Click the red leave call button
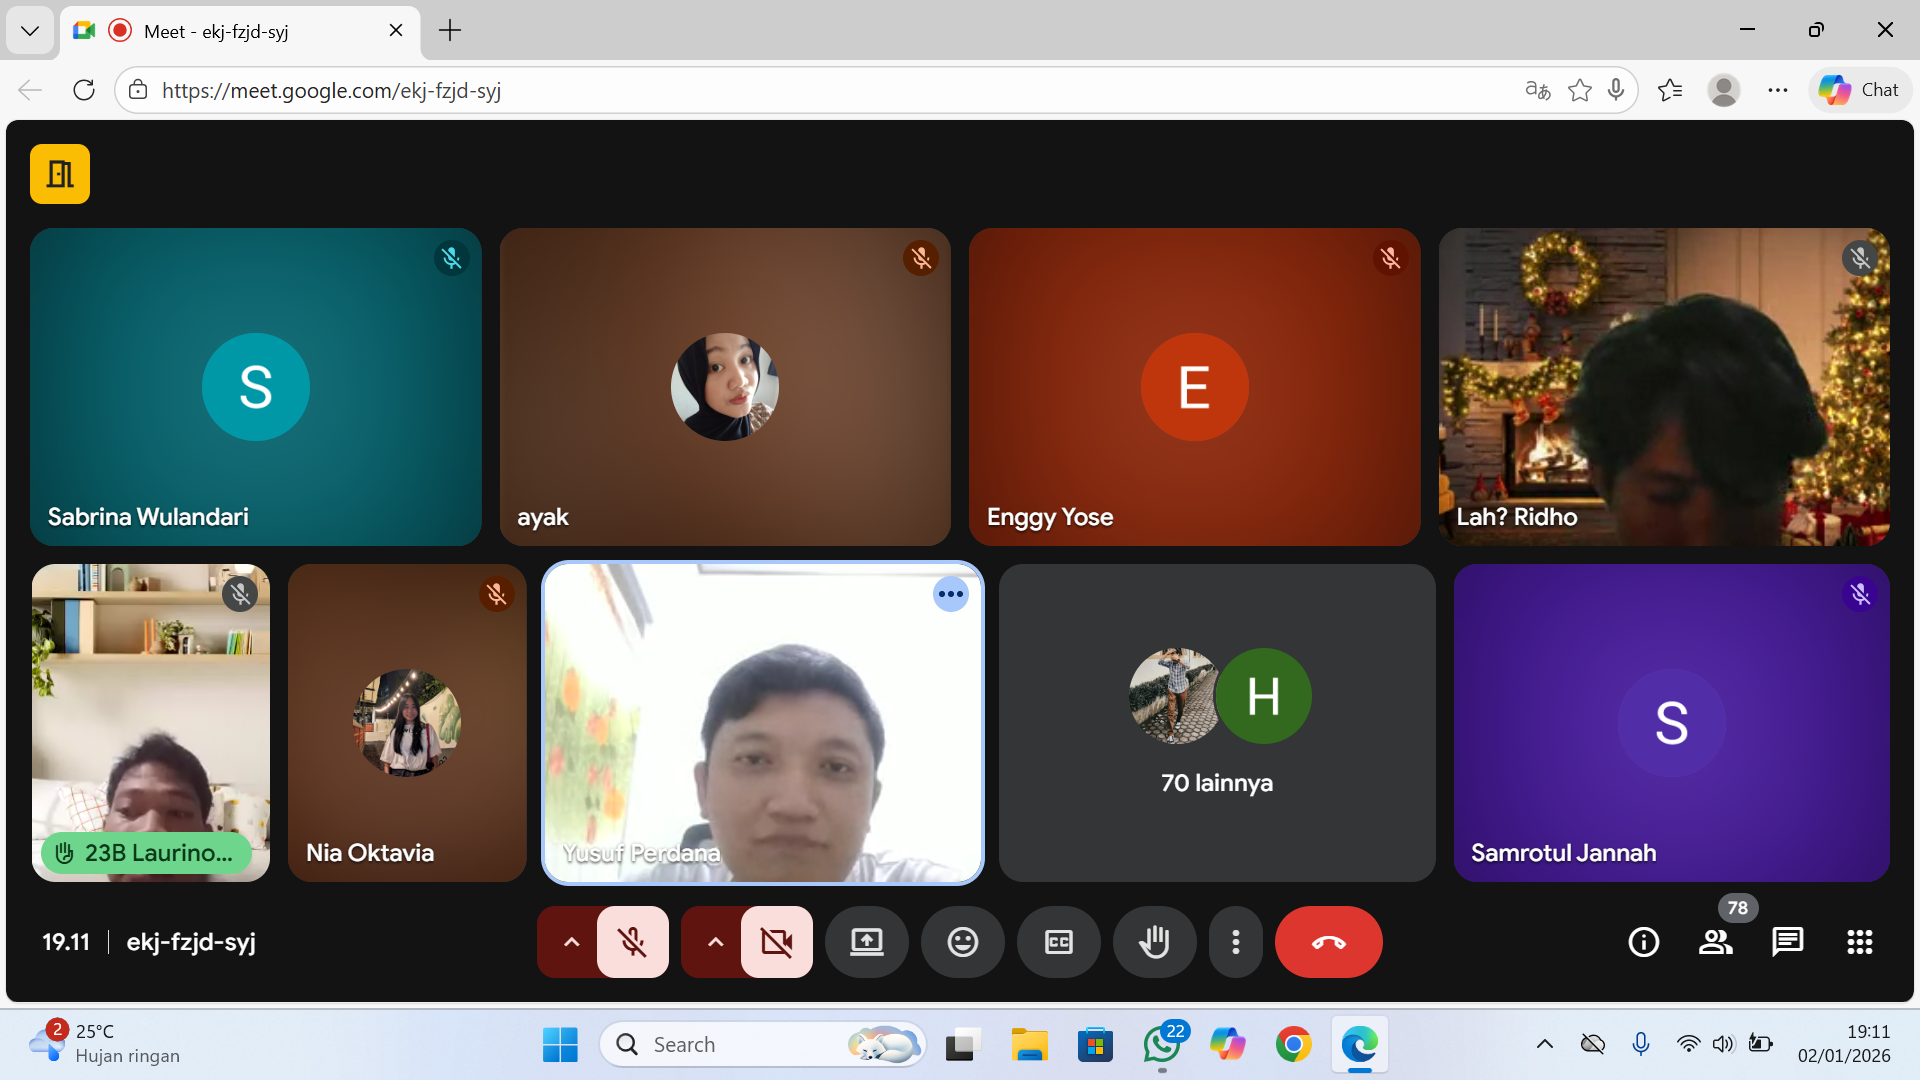Image resolution: width=1920 pixels, height=1080 pixels. (1328, 942)
